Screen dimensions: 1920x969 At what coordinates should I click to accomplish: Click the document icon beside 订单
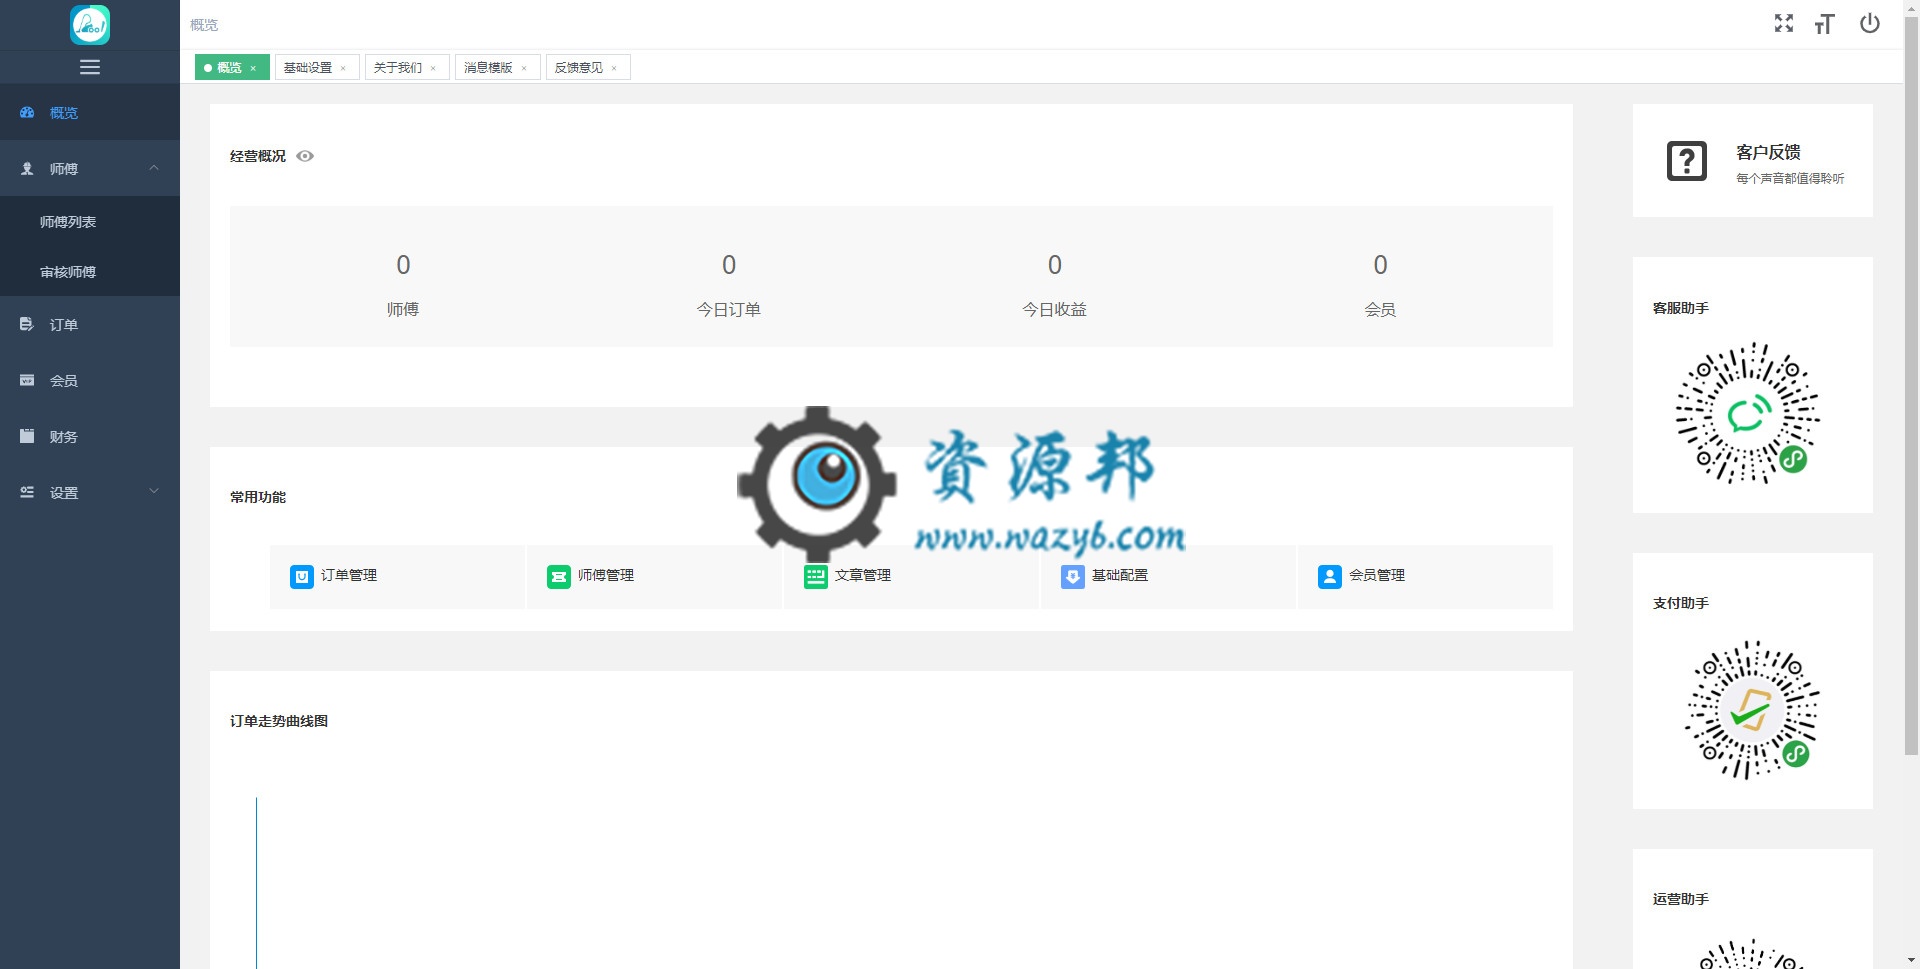coord(27,325)
